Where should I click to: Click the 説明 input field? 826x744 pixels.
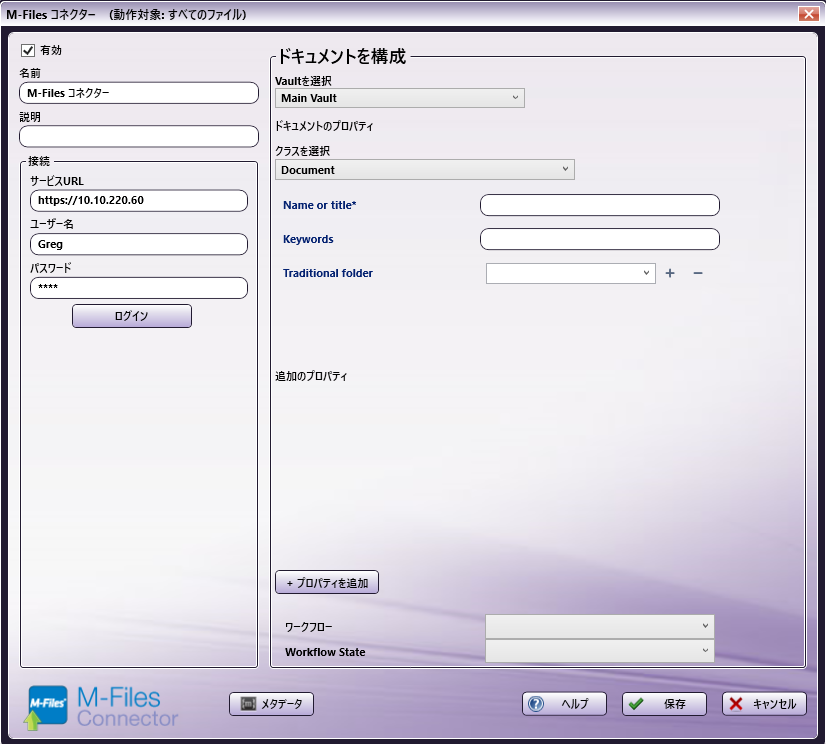pos(139,136)
